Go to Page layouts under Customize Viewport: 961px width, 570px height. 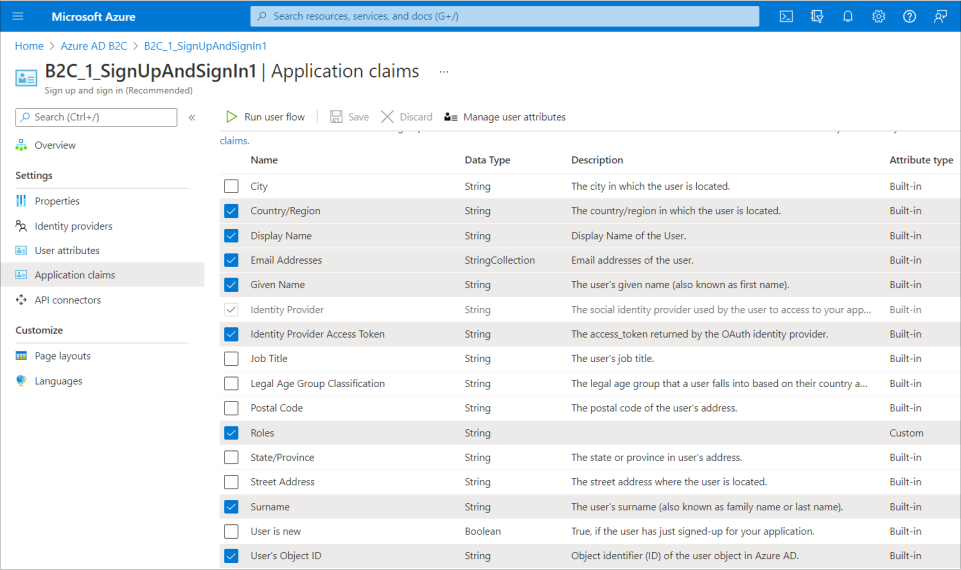(62, 356)
